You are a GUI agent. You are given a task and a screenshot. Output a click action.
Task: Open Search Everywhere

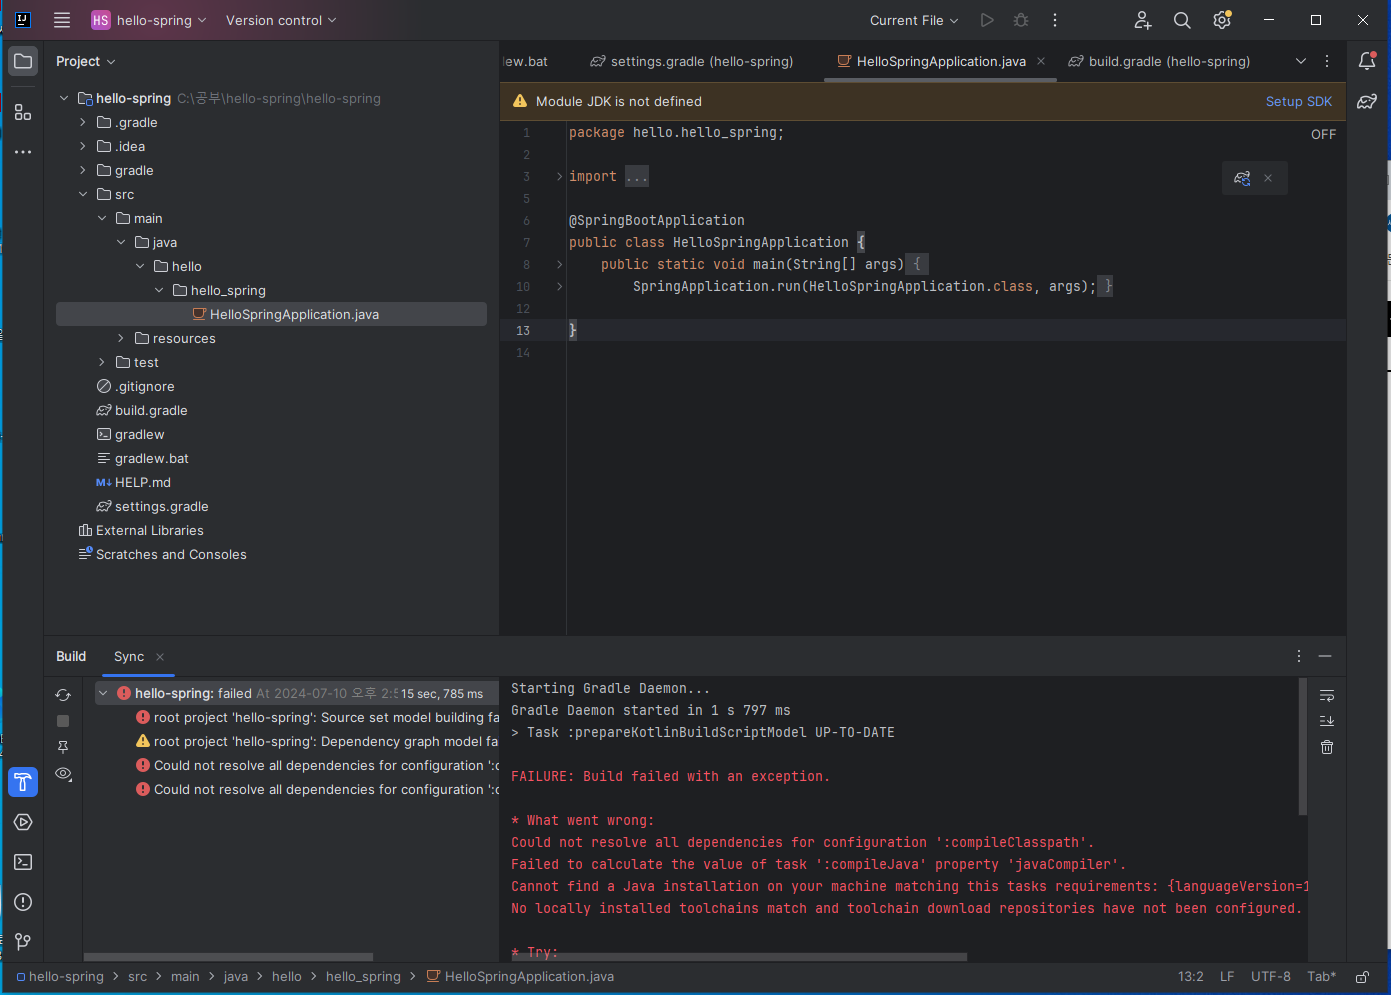click(x=1182, y=20)
